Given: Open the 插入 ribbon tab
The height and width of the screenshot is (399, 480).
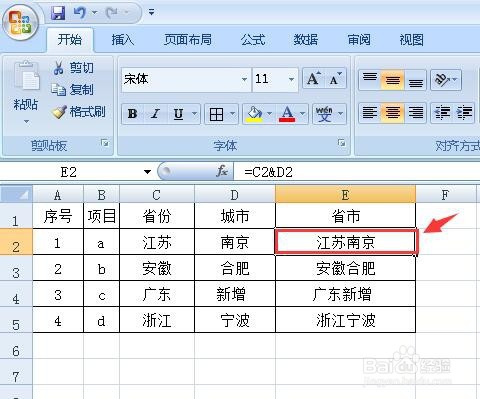Looking at the screenshot, I should pyautogui.click(x=123, y=40).
